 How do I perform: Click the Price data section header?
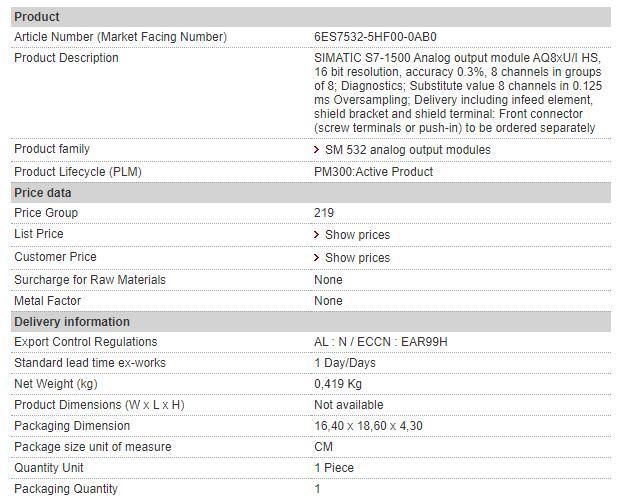point(43,193)
